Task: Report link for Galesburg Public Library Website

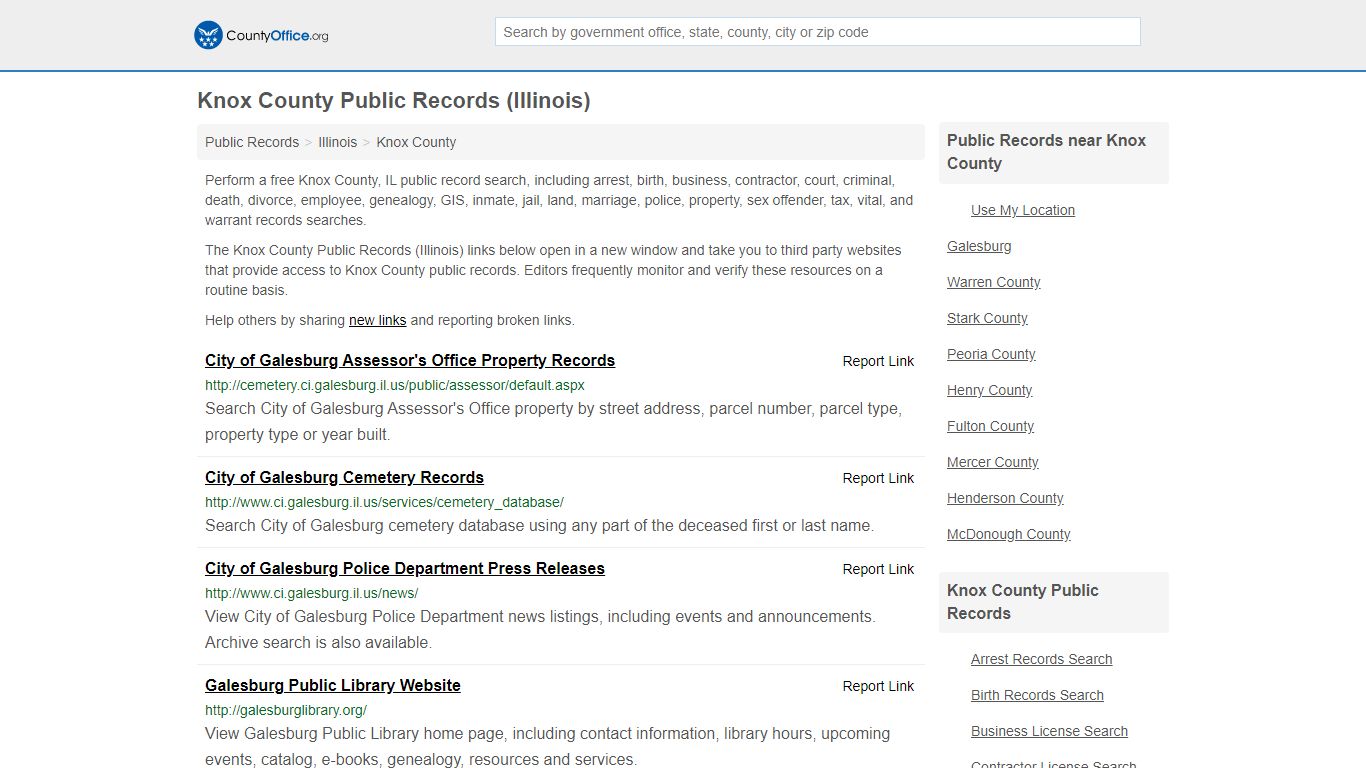Action: pos(878,686)
